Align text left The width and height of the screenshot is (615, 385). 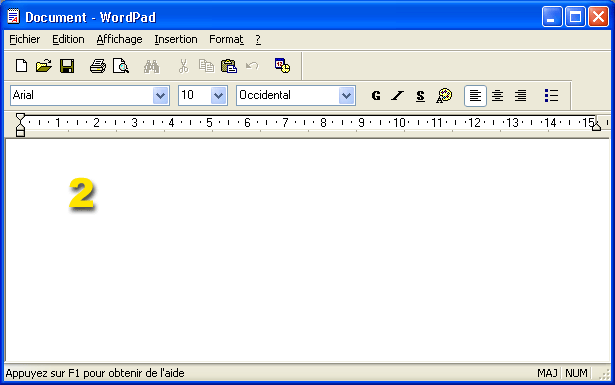coord(475,96)
